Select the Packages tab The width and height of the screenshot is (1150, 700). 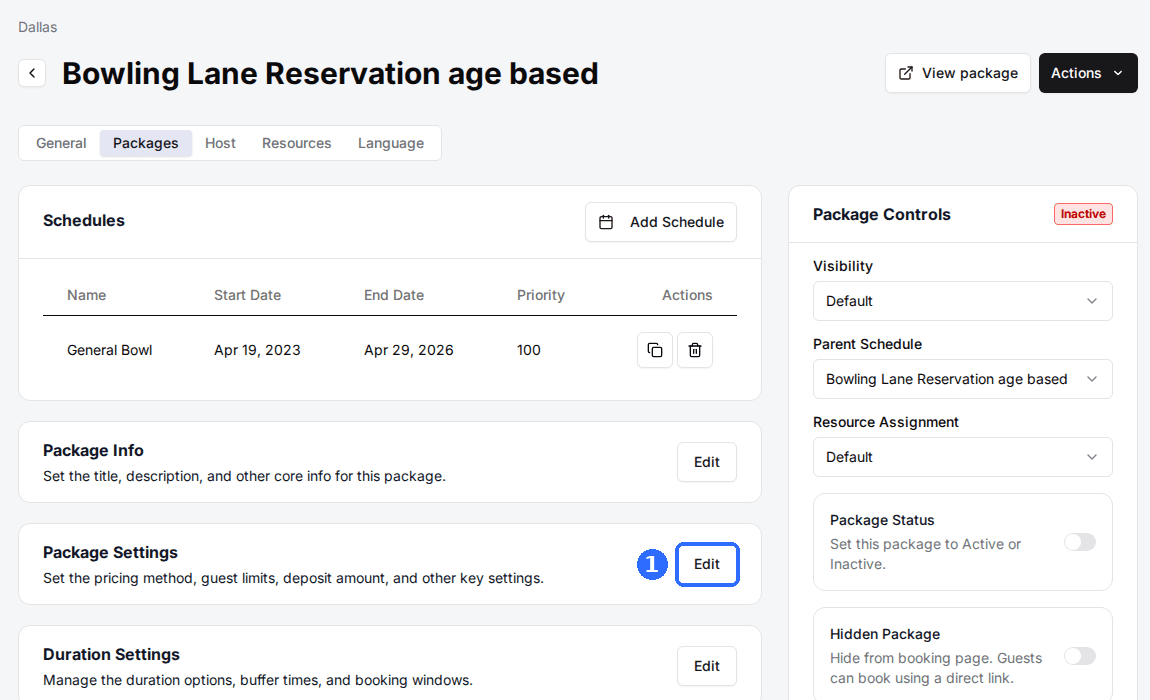[x=145, y=143]
